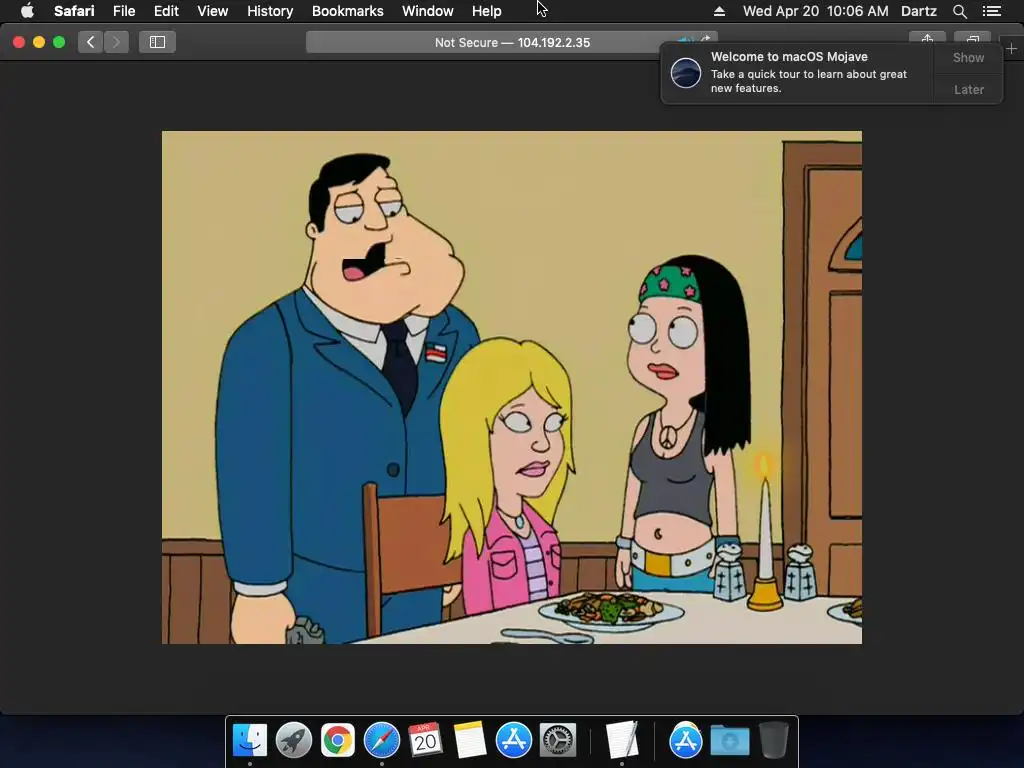Image resolution: width=1024 pixels, height=768 pixels.
Task: Open Finder from the Dock
Action: coord(250,740)
